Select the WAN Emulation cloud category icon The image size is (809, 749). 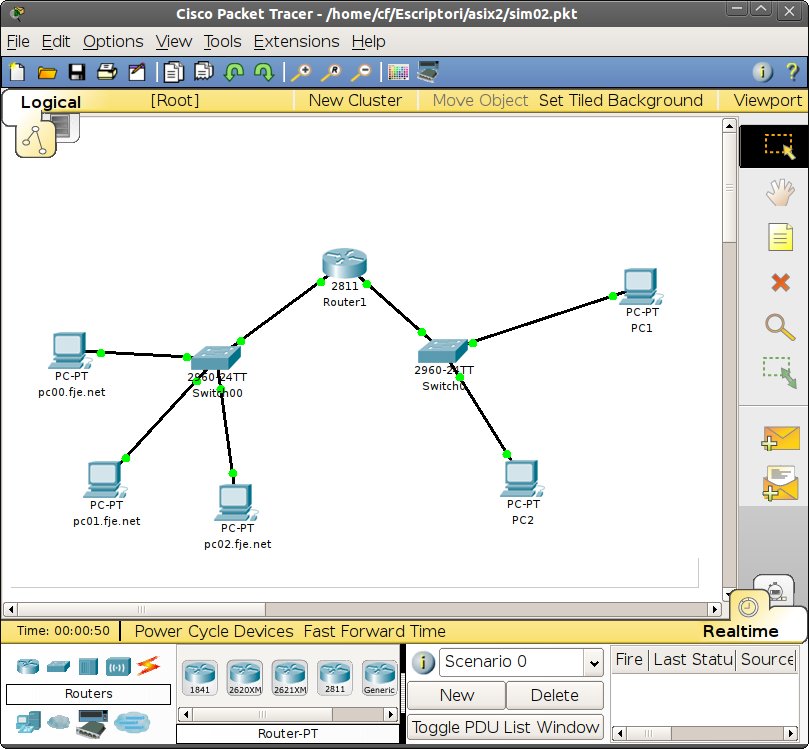(x=58, y=722)
